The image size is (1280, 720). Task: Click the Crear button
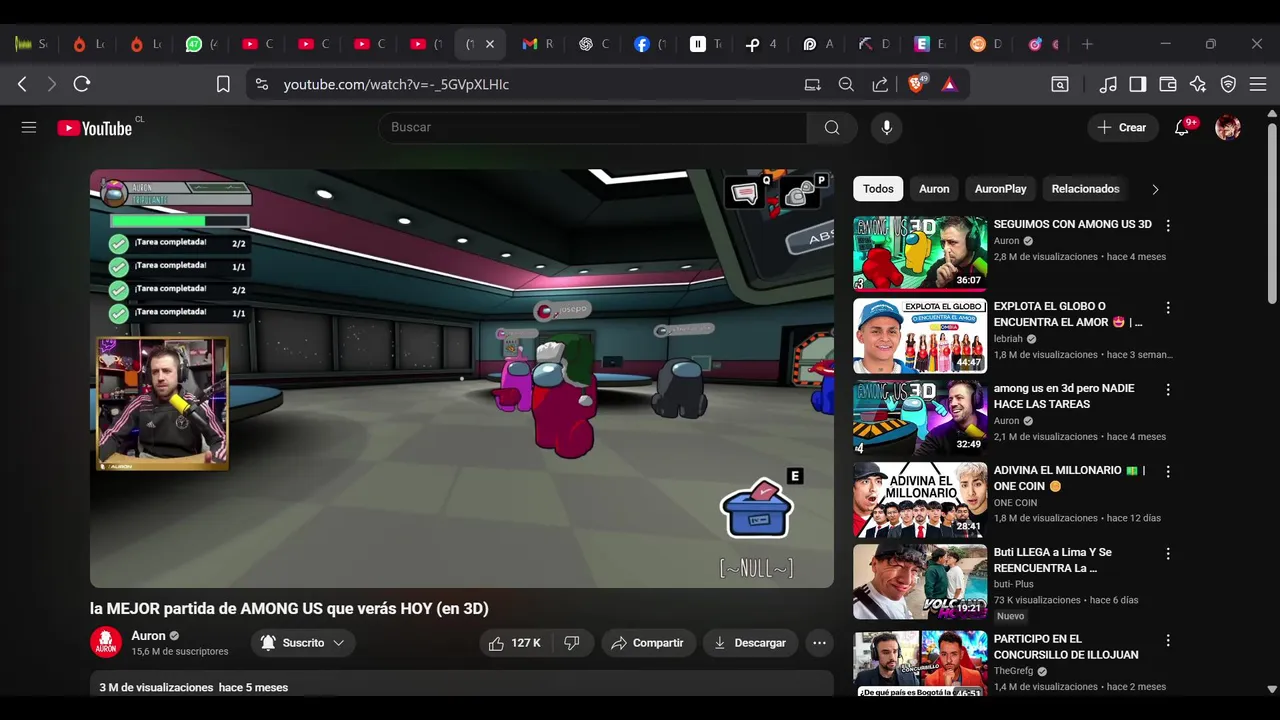1122,127
